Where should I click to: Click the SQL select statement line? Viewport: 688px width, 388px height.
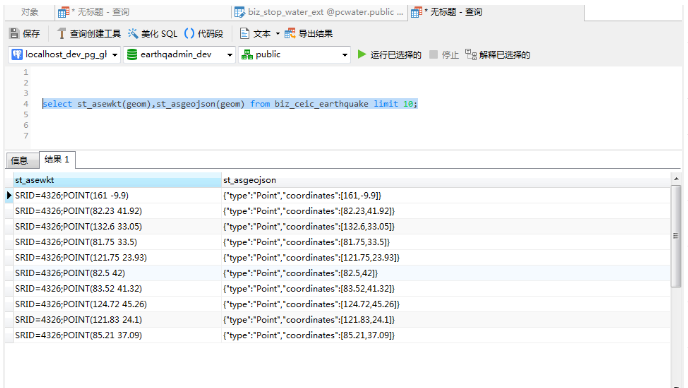coord(230,104)
